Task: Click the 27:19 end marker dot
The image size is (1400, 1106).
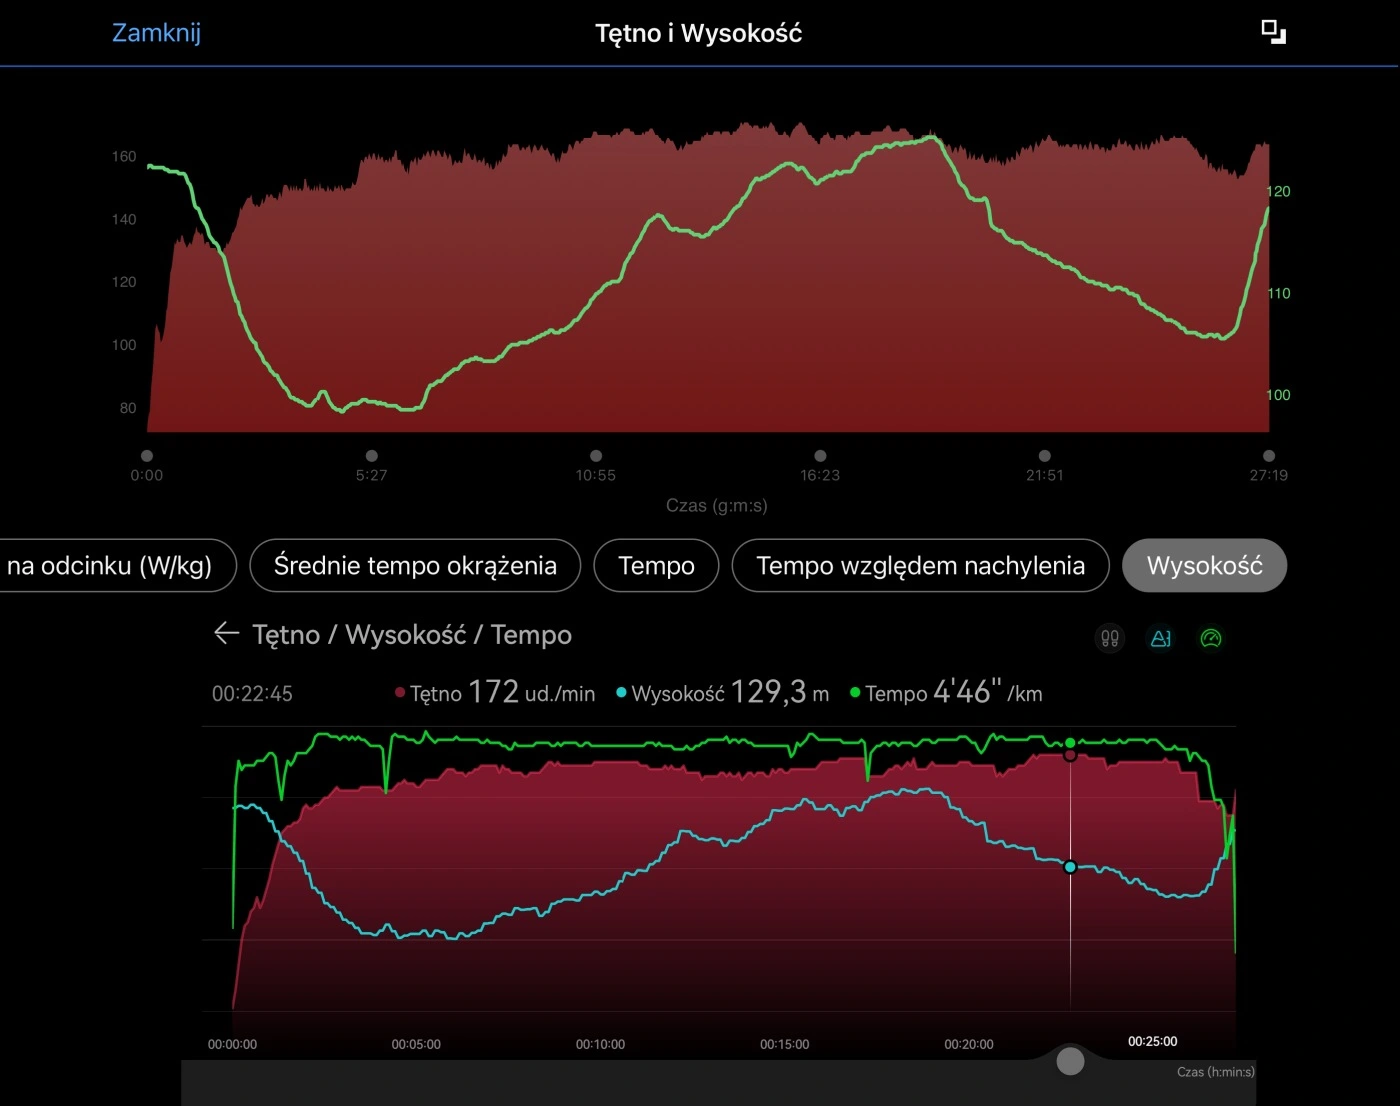Action: coord(1269,456)
